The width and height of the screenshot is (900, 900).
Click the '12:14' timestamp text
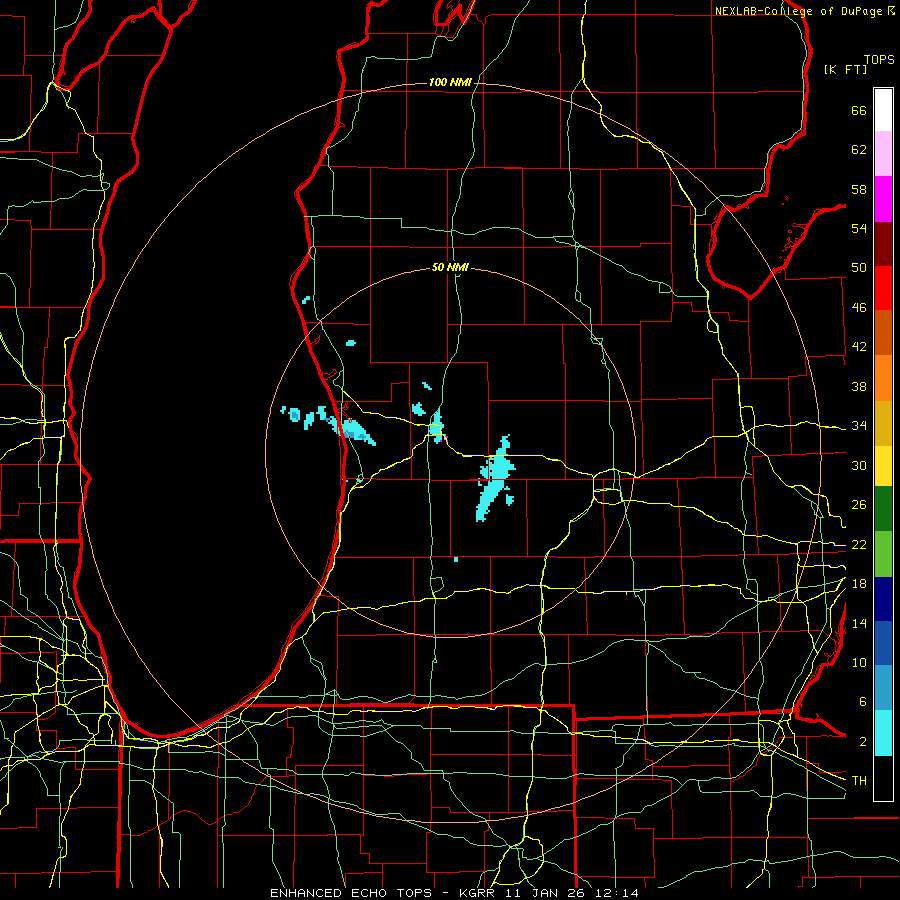coord(619,893)
